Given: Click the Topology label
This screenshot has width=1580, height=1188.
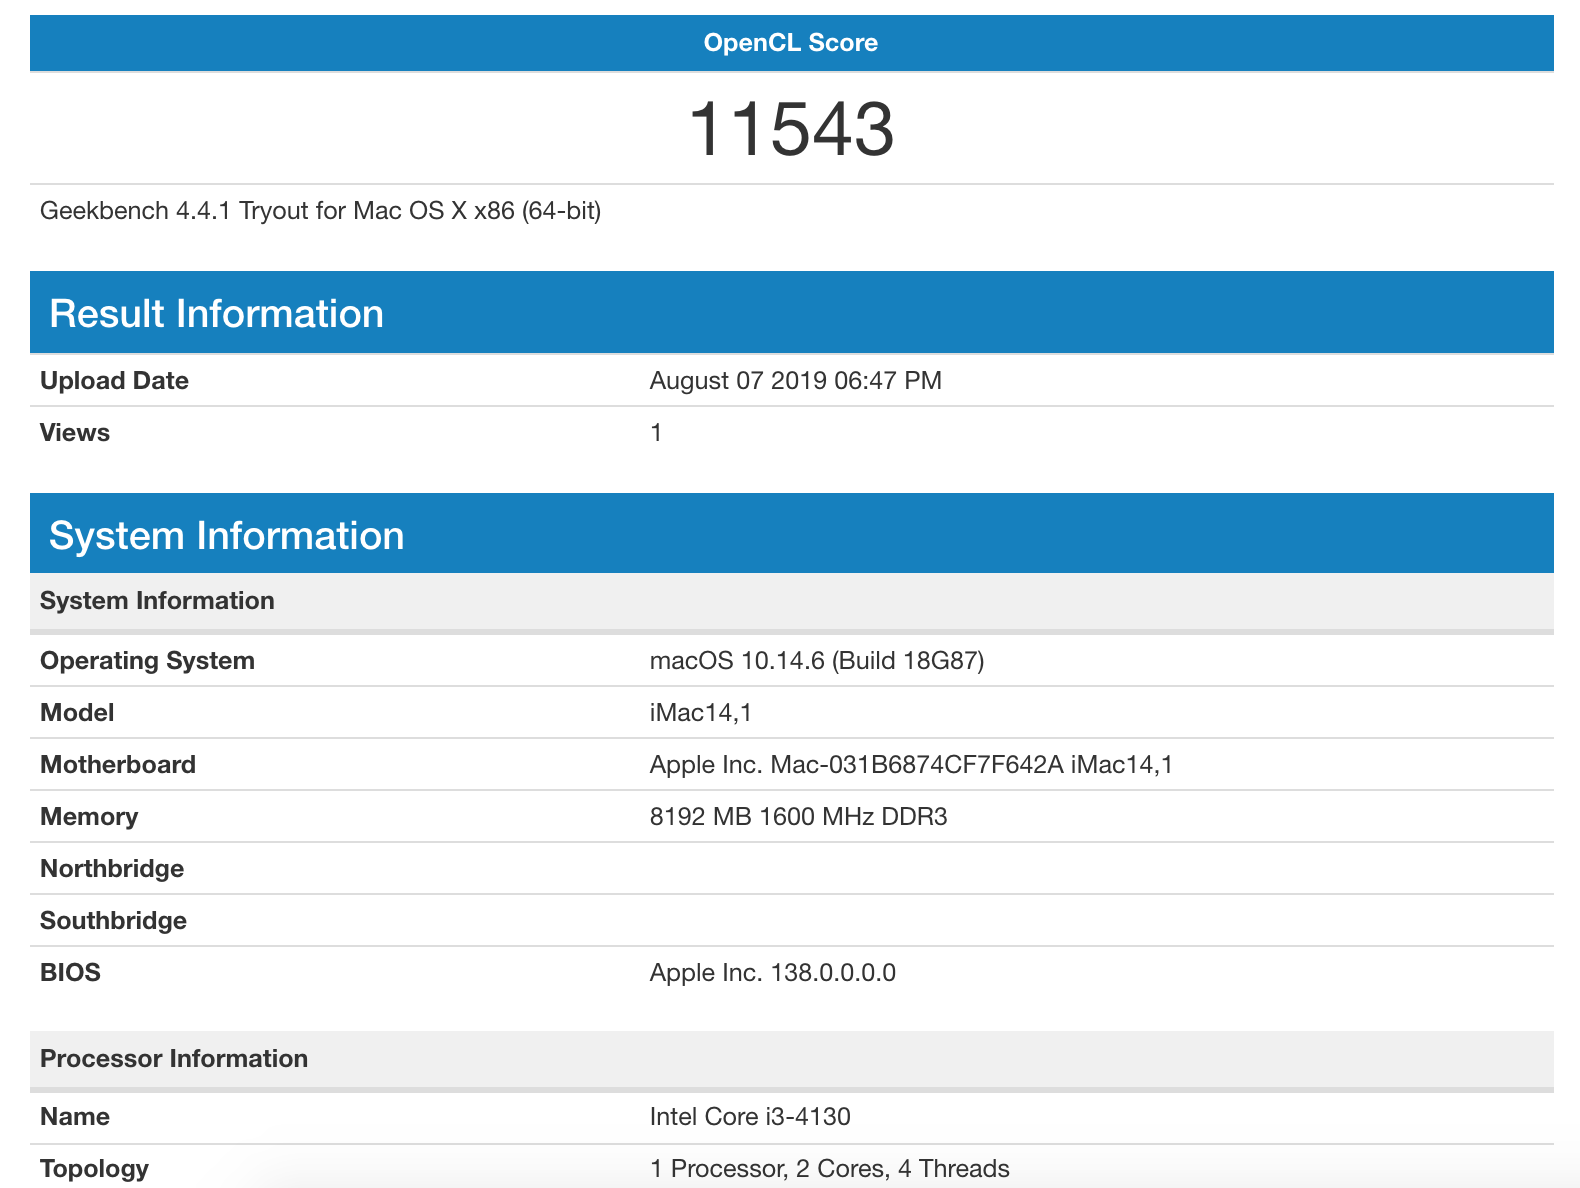Looking at the screenshot, I should tap(94, 1169).
